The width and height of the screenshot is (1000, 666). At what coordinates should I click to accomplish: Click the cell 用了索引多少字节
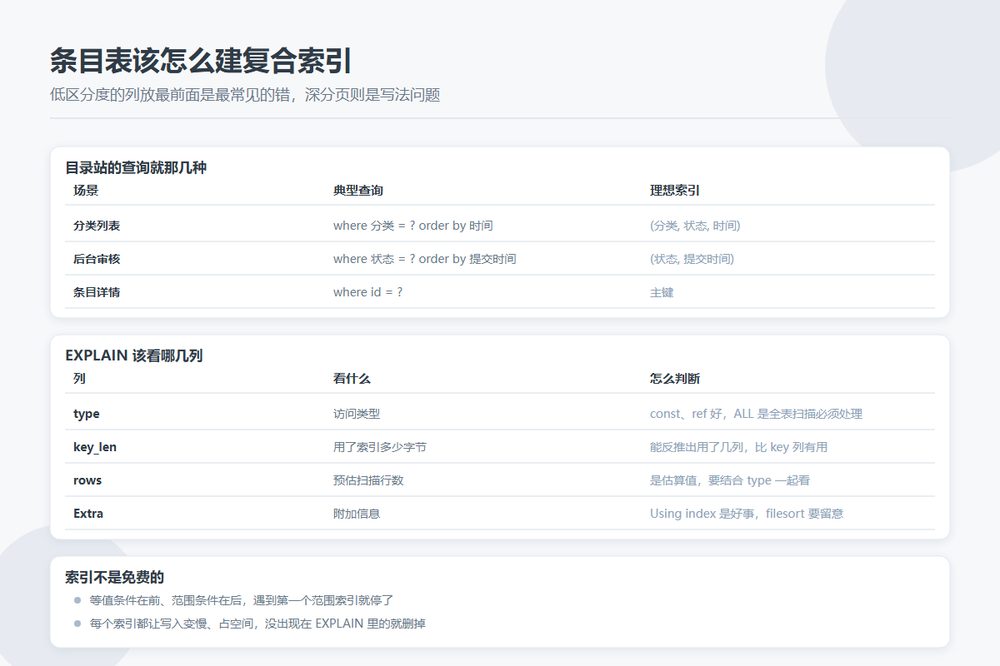pyautogui.click(x=379, y=447)
